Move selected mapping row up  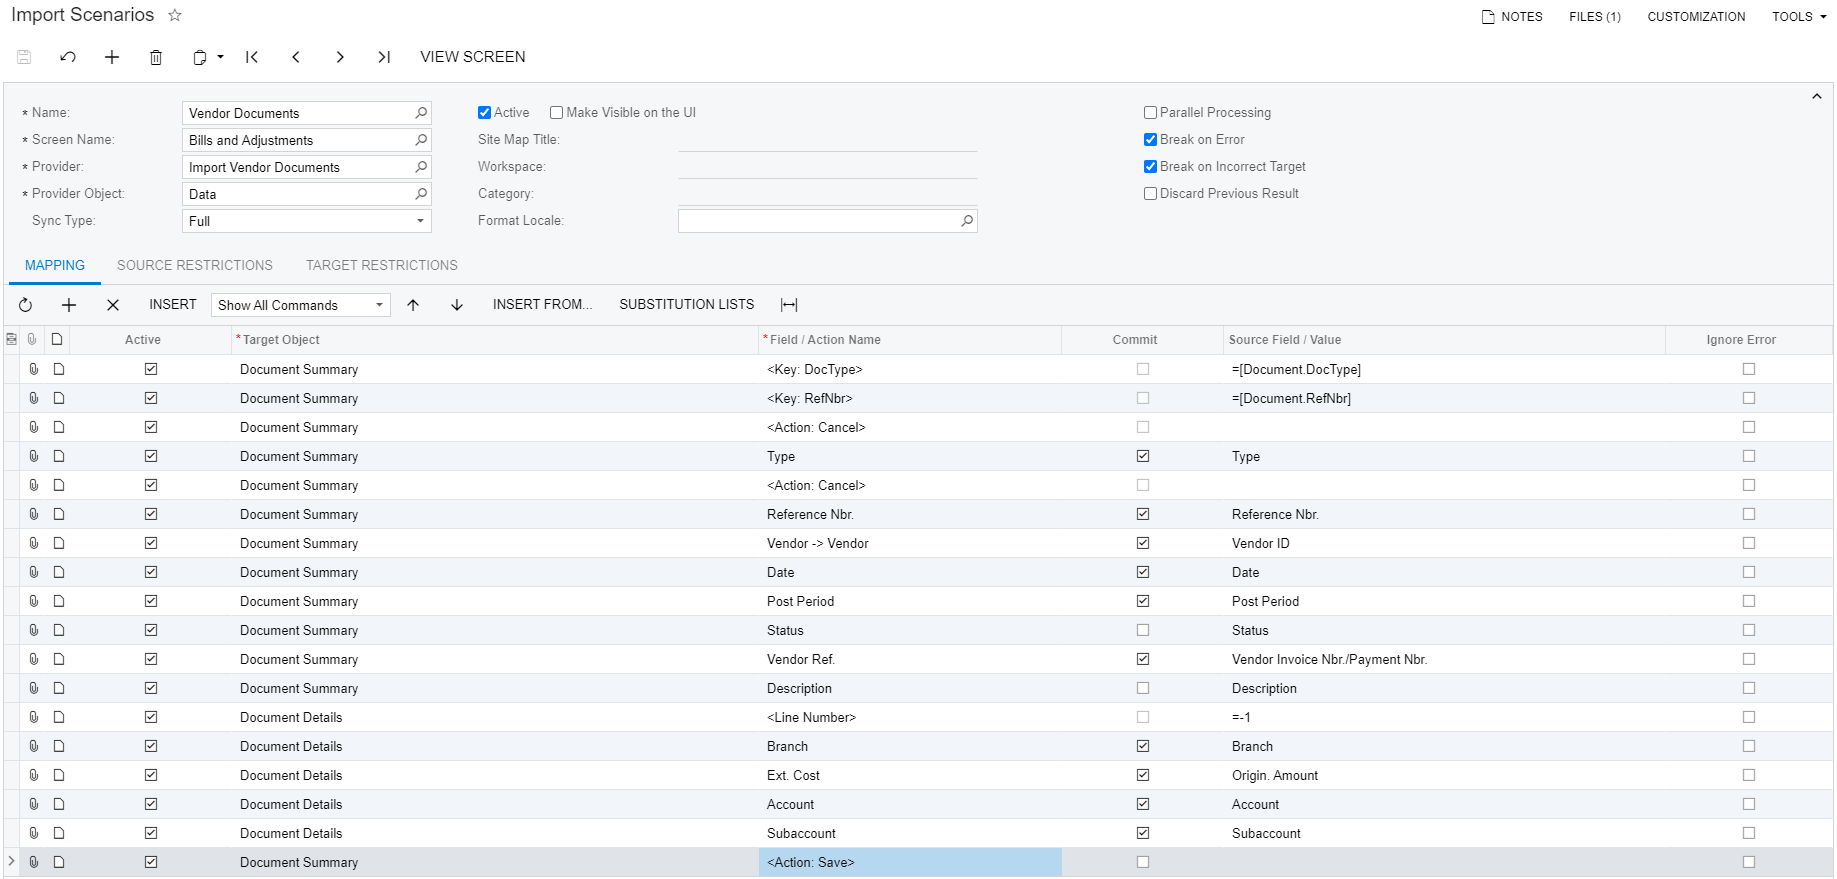click(413, 305)
